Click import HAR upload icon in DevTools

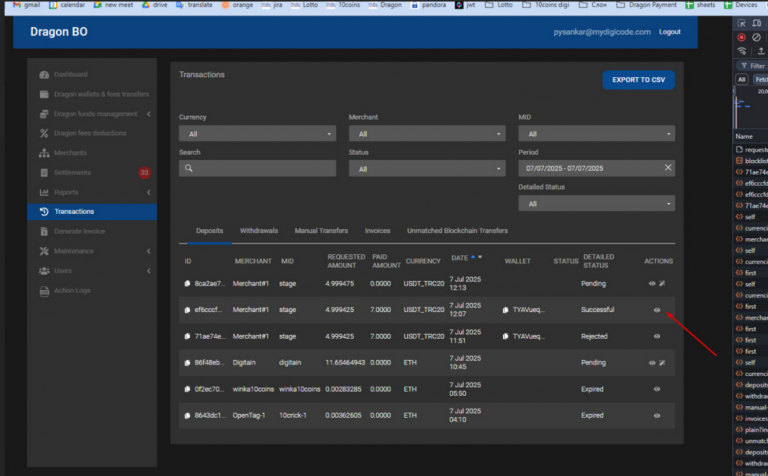tap(761, 51)
